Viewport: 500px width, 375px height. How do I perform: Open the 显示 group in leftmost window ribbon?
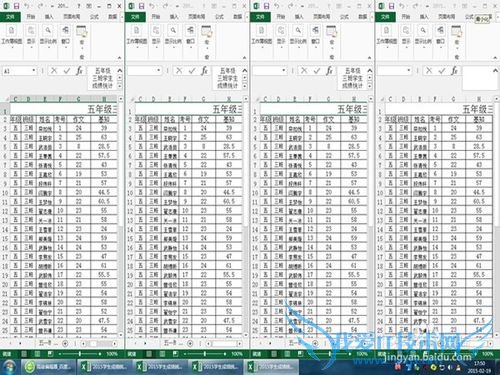tap(31, 36)
